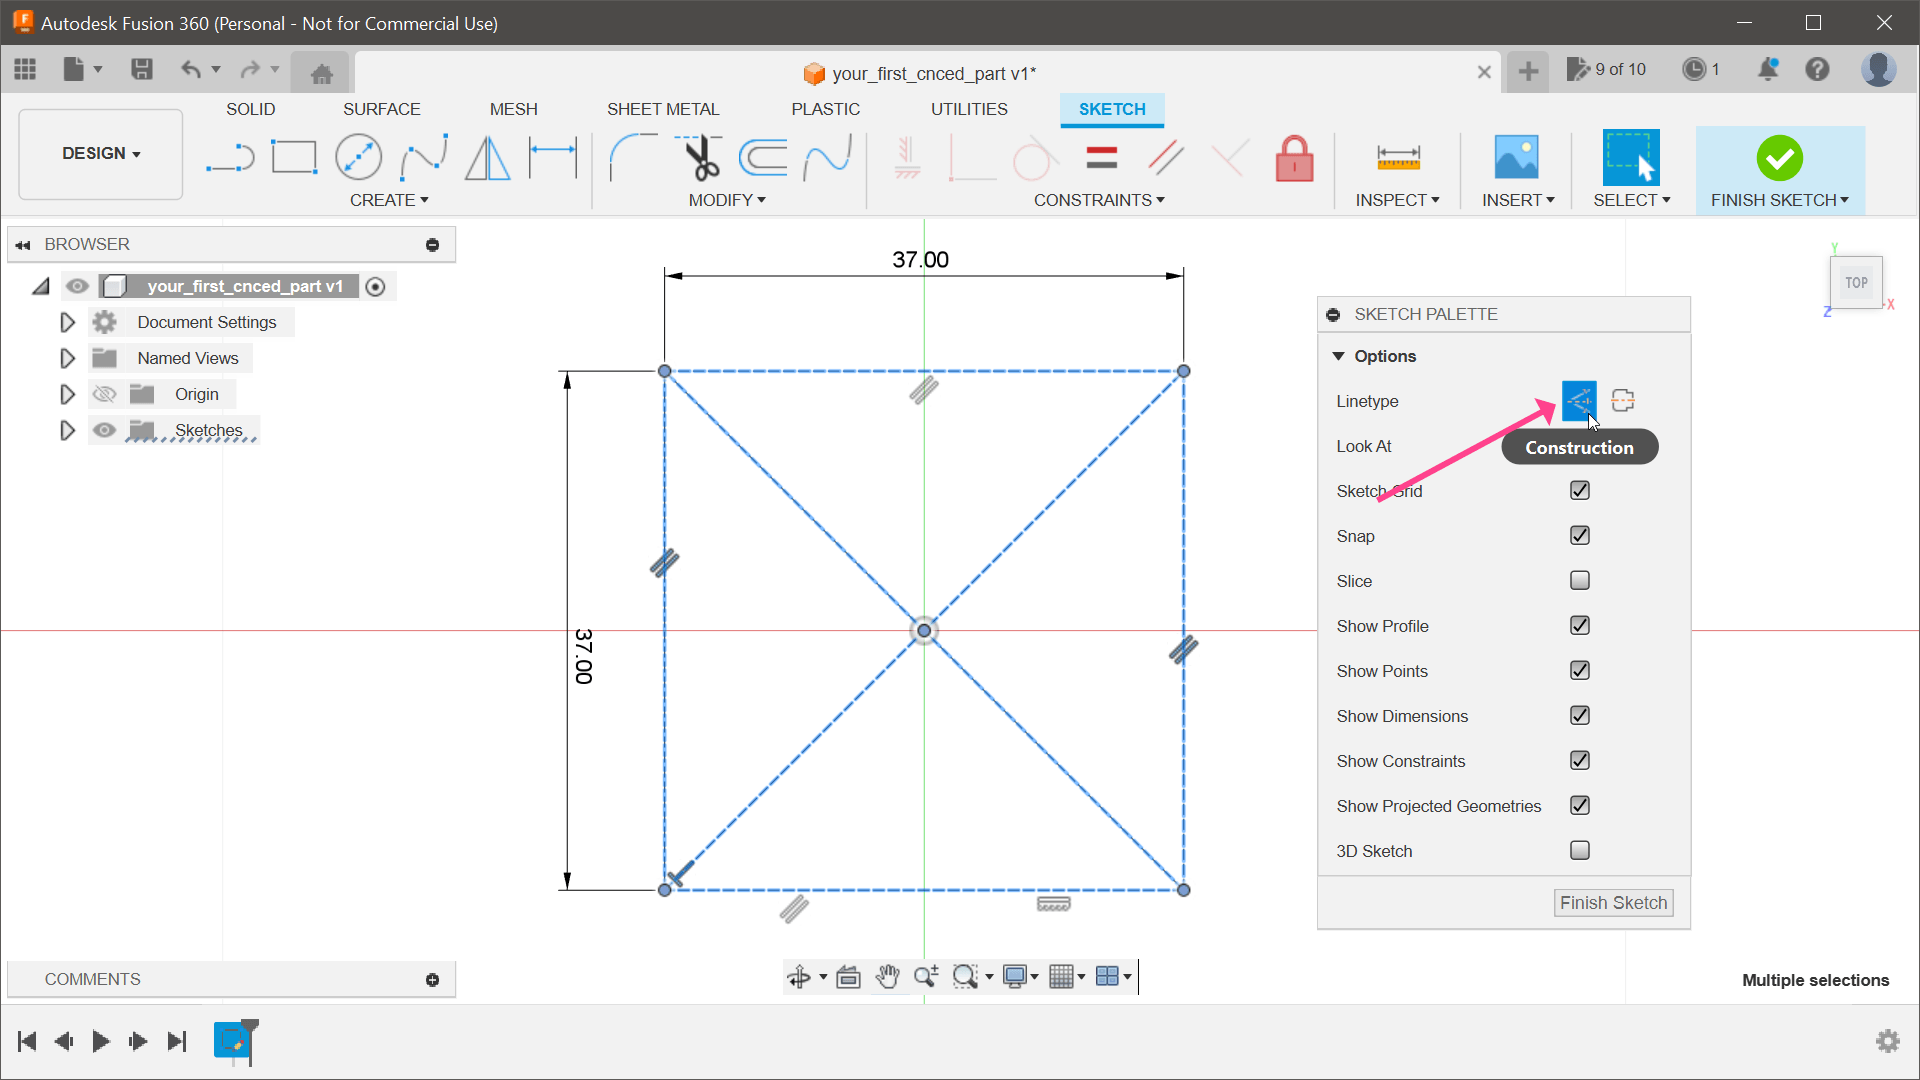This screenshot has height=1080, width=1920.
Task: Click the playback next step control
Action: (138, 1042)
